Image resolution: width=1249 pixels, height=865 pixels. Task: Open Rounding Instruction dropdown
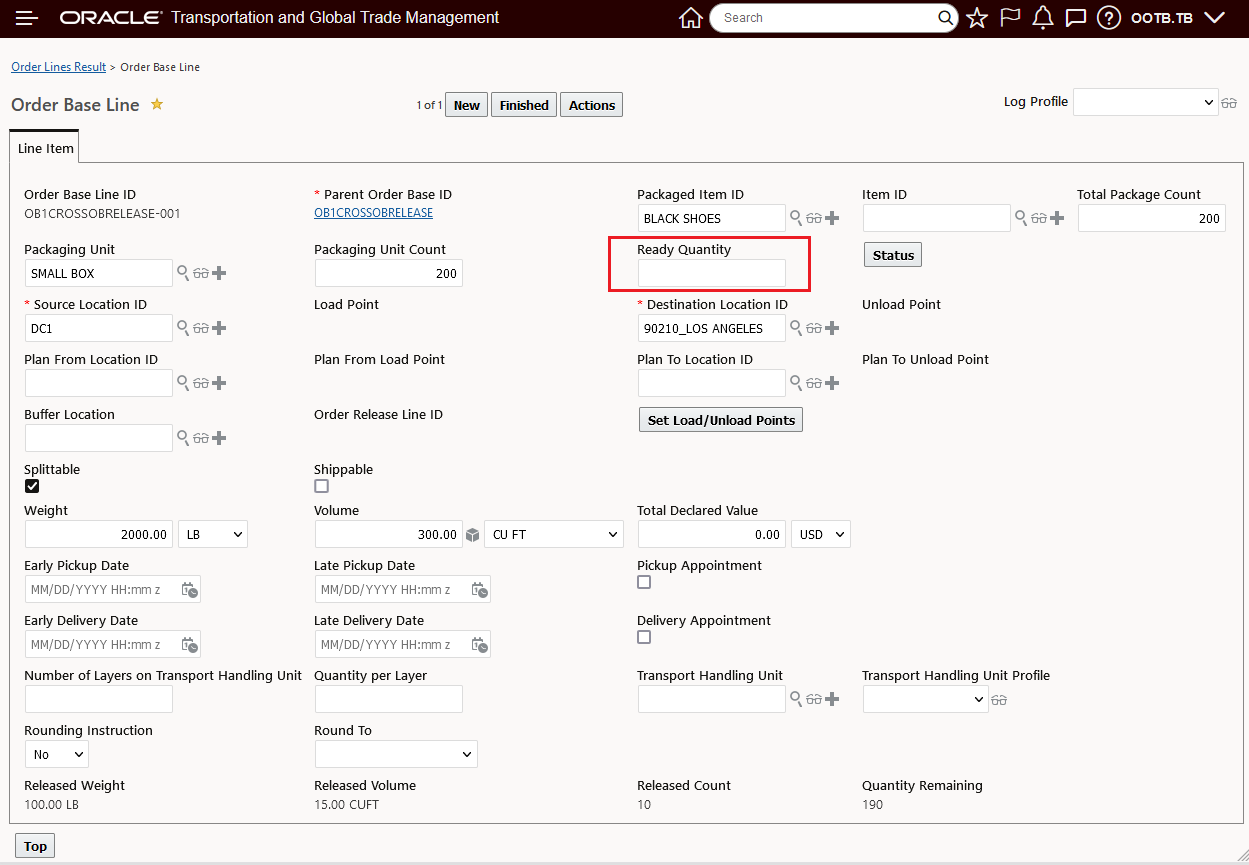point(57,754)
